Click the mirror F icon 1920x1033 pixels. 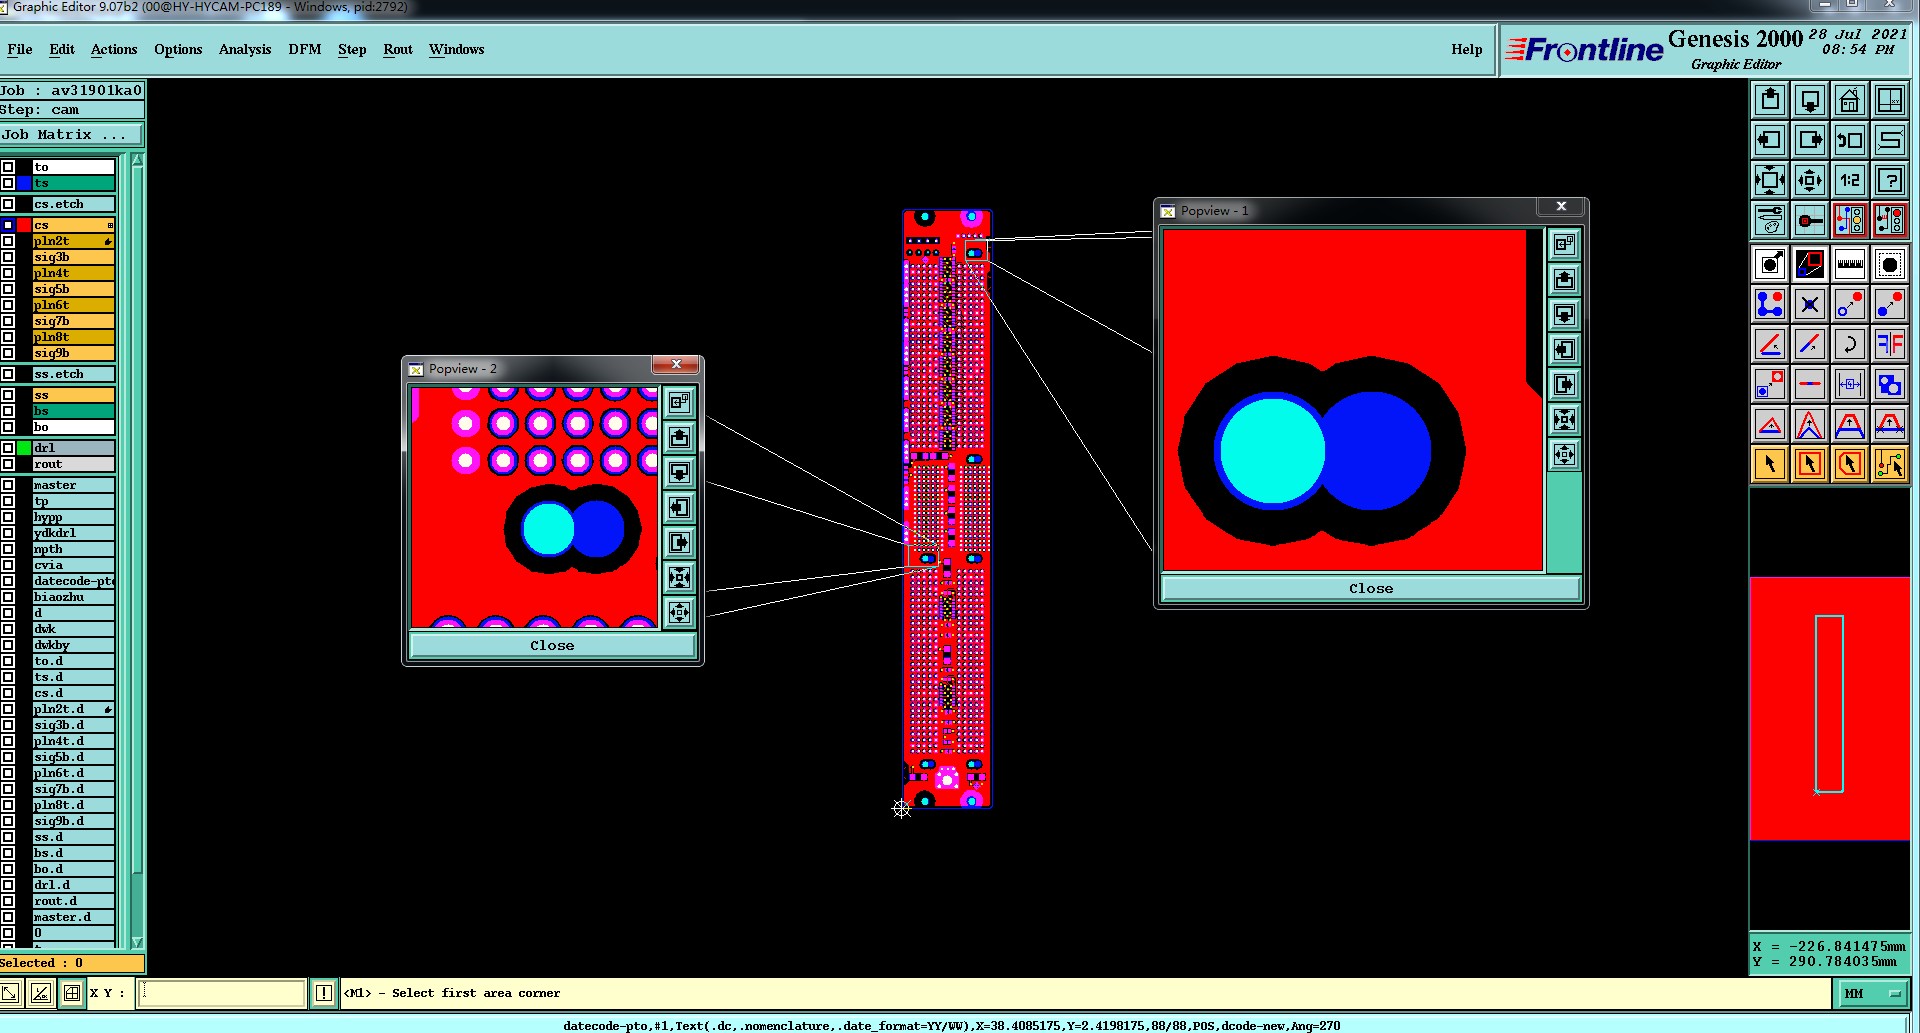click(x=1890, y=344)
